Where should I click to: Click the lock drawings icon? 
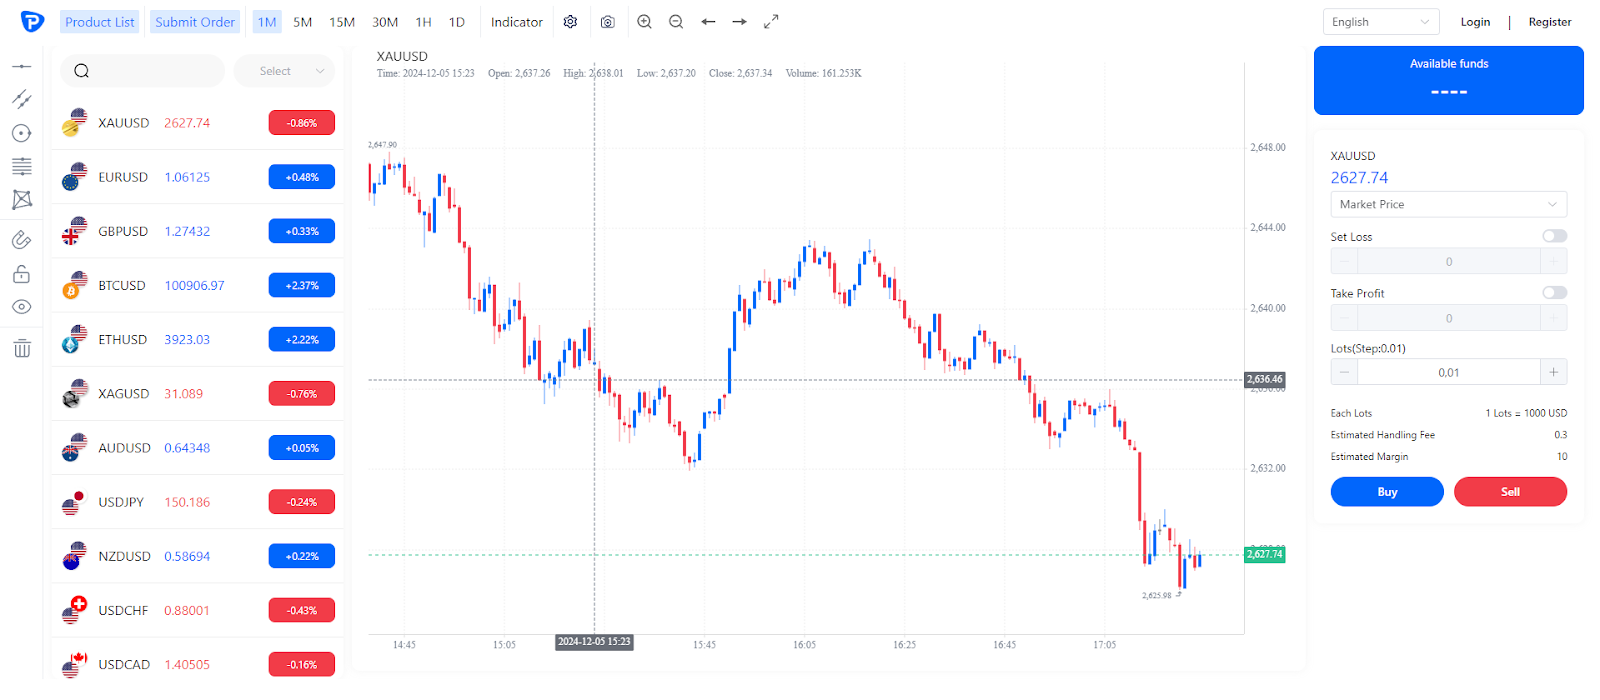21,274
